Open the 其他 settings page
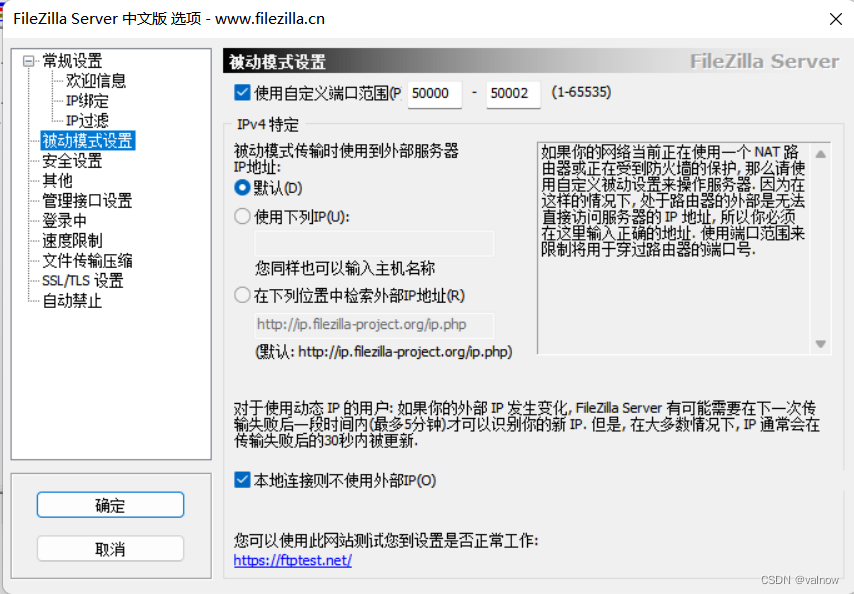The width and height of the screenshot is (854, 594). click(57, 181)
